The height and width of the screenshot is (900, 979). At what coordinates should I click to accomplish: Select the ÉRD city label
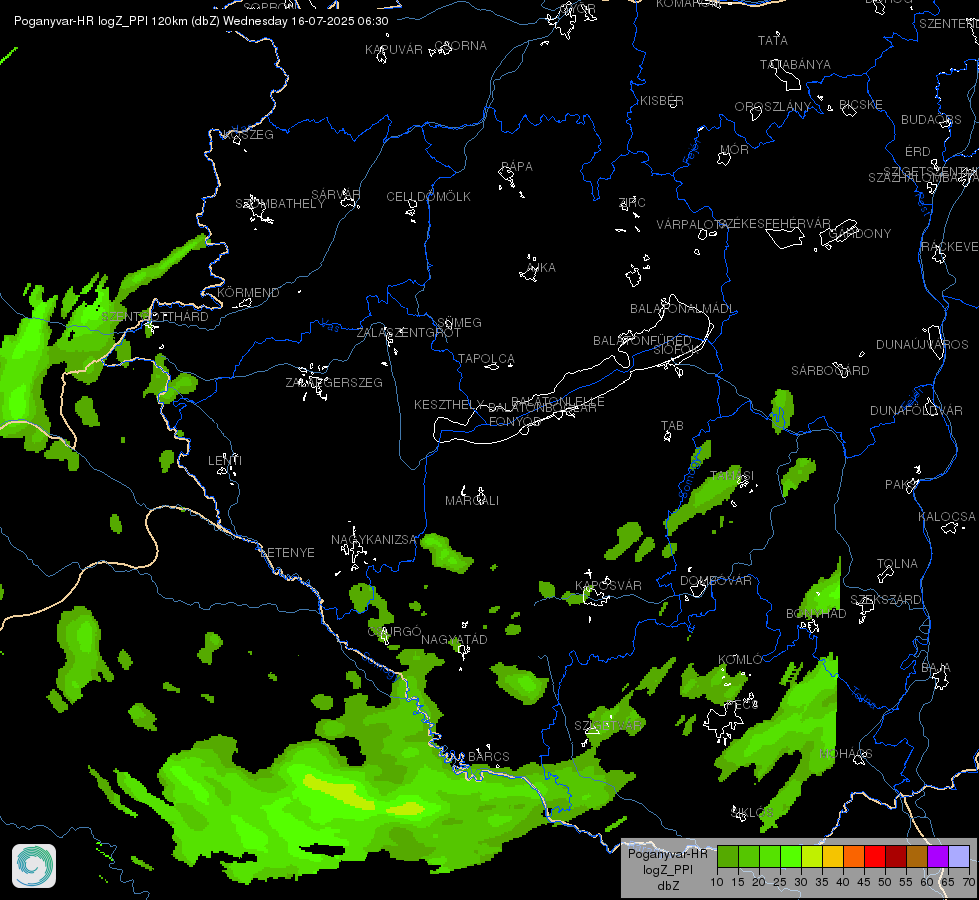[x=918, y=152]
